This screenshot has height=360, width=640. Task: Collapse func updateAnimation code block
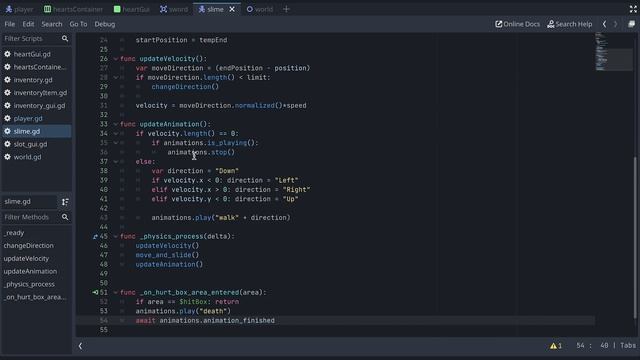pyautogui.click(x=116, y=124)
